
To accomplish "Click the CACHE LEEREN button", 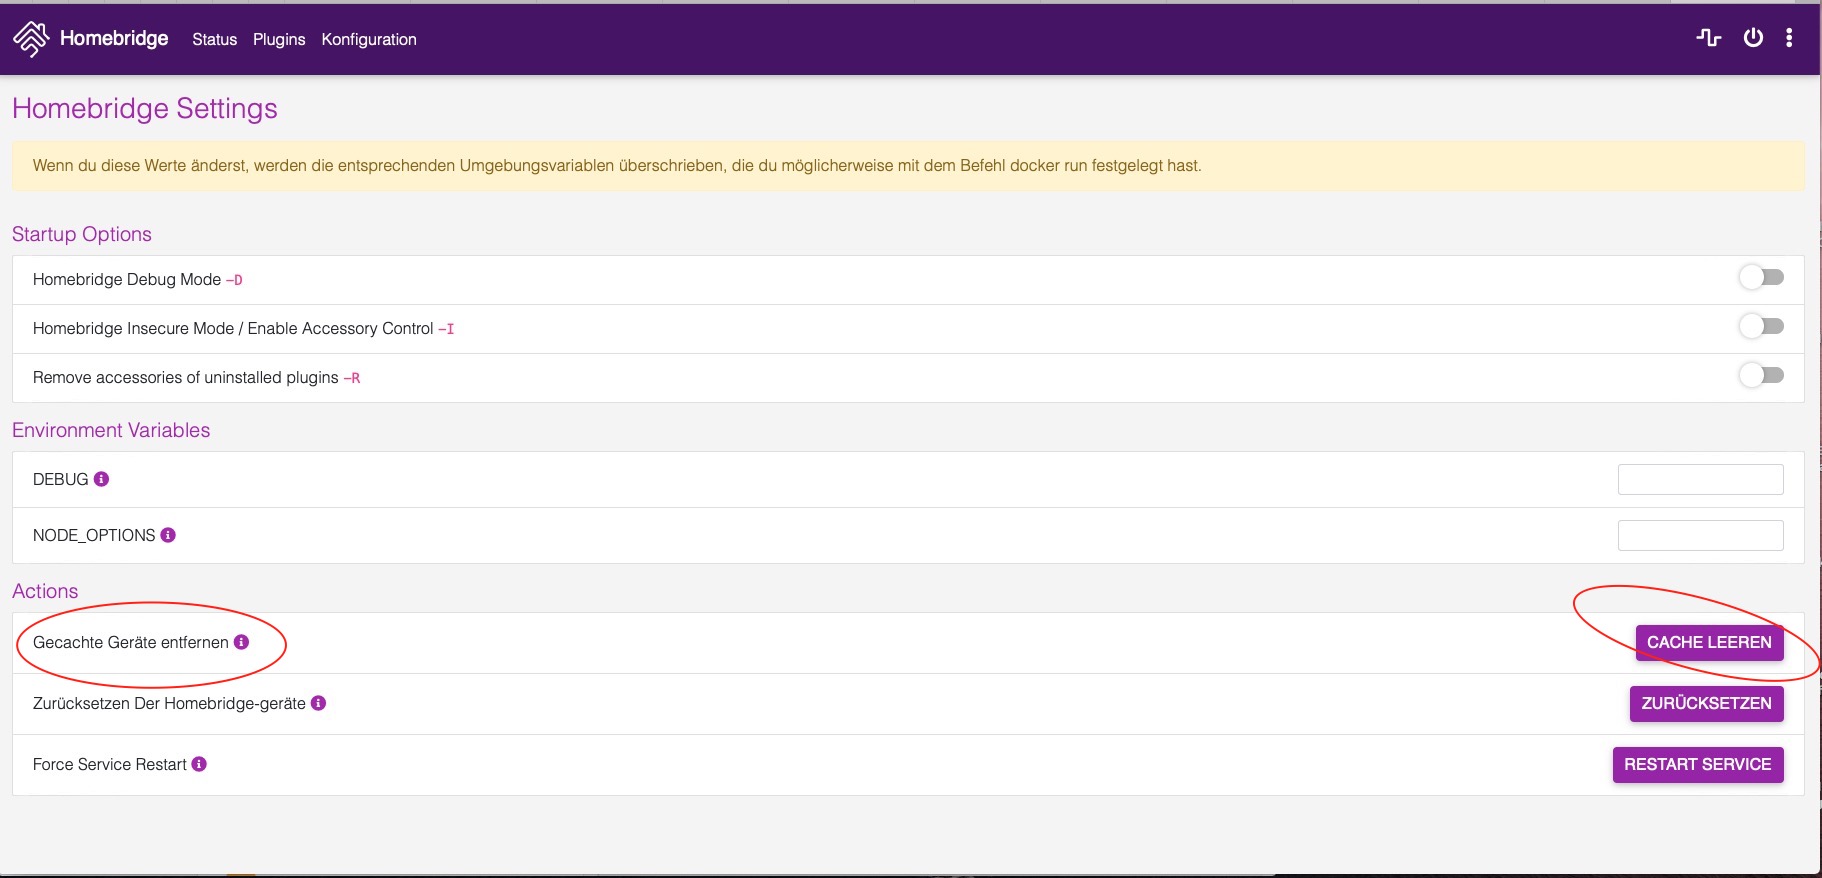I will click(x=1709, y=642).
